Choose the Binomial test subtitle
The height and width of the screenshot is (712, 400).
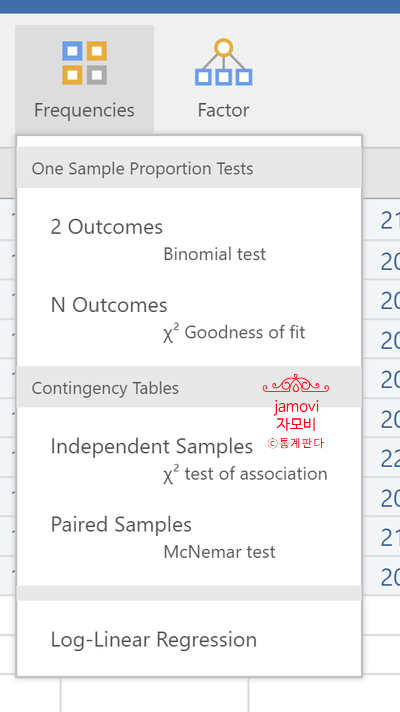tap(215, 254)
